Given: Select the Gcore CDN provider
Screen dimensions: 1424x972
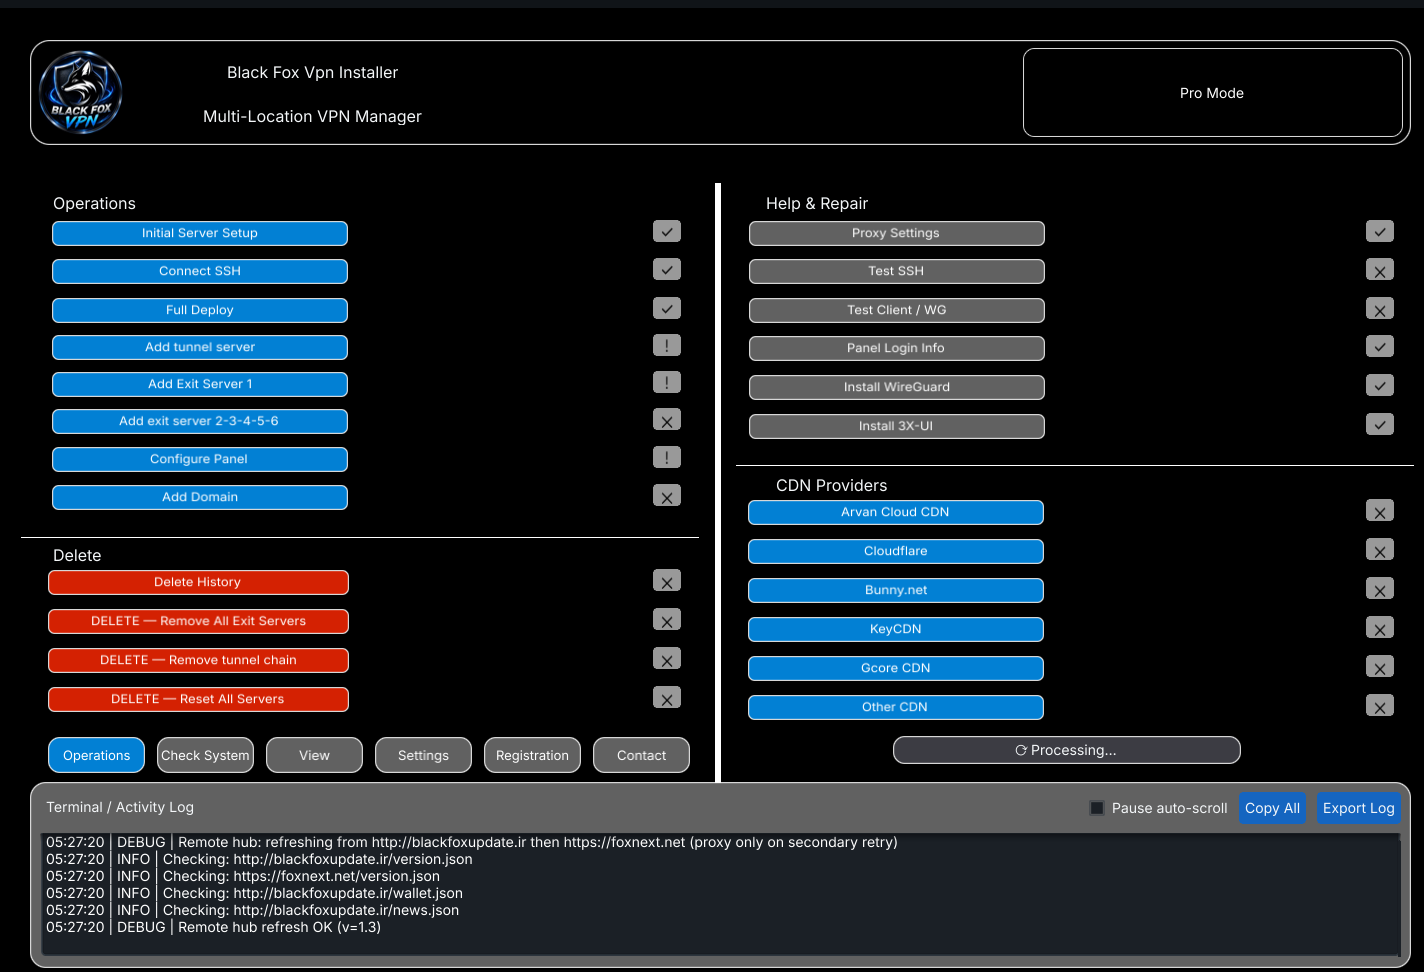Looking at the screenshot, I should pos(896,668).
